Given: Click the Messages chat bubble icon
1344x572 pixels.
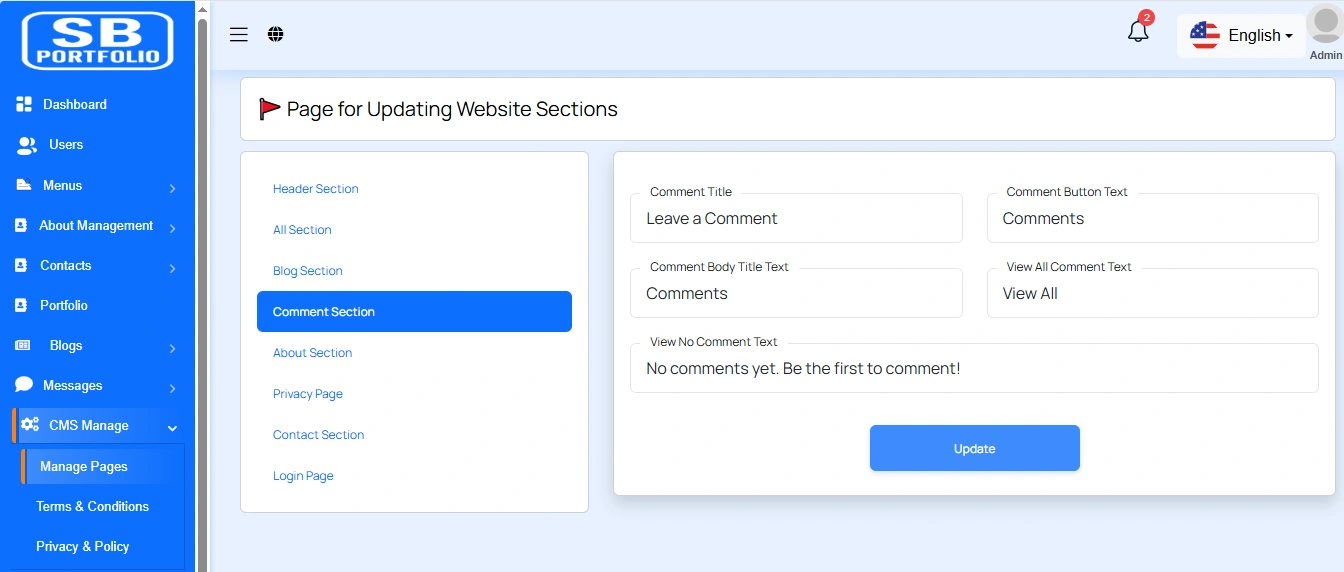Looking at the screenshot, I should [24, 385].
